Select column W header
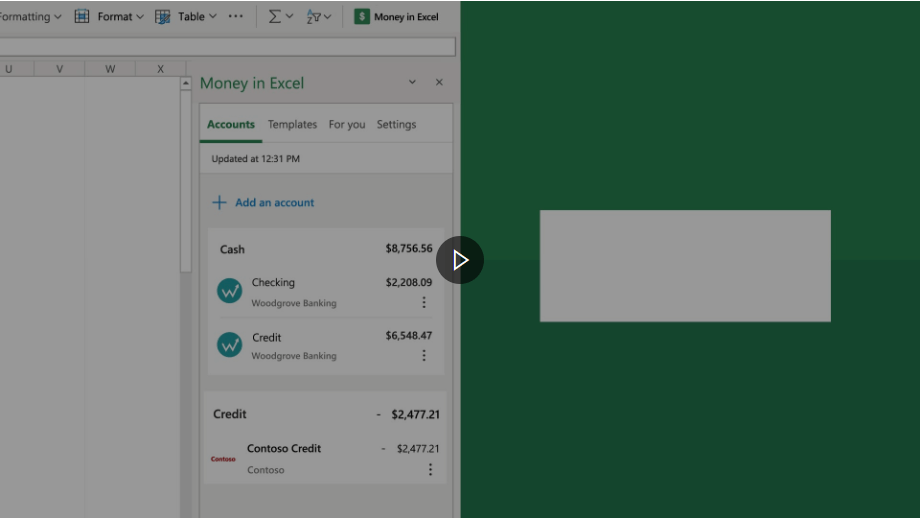 [110, 69]
